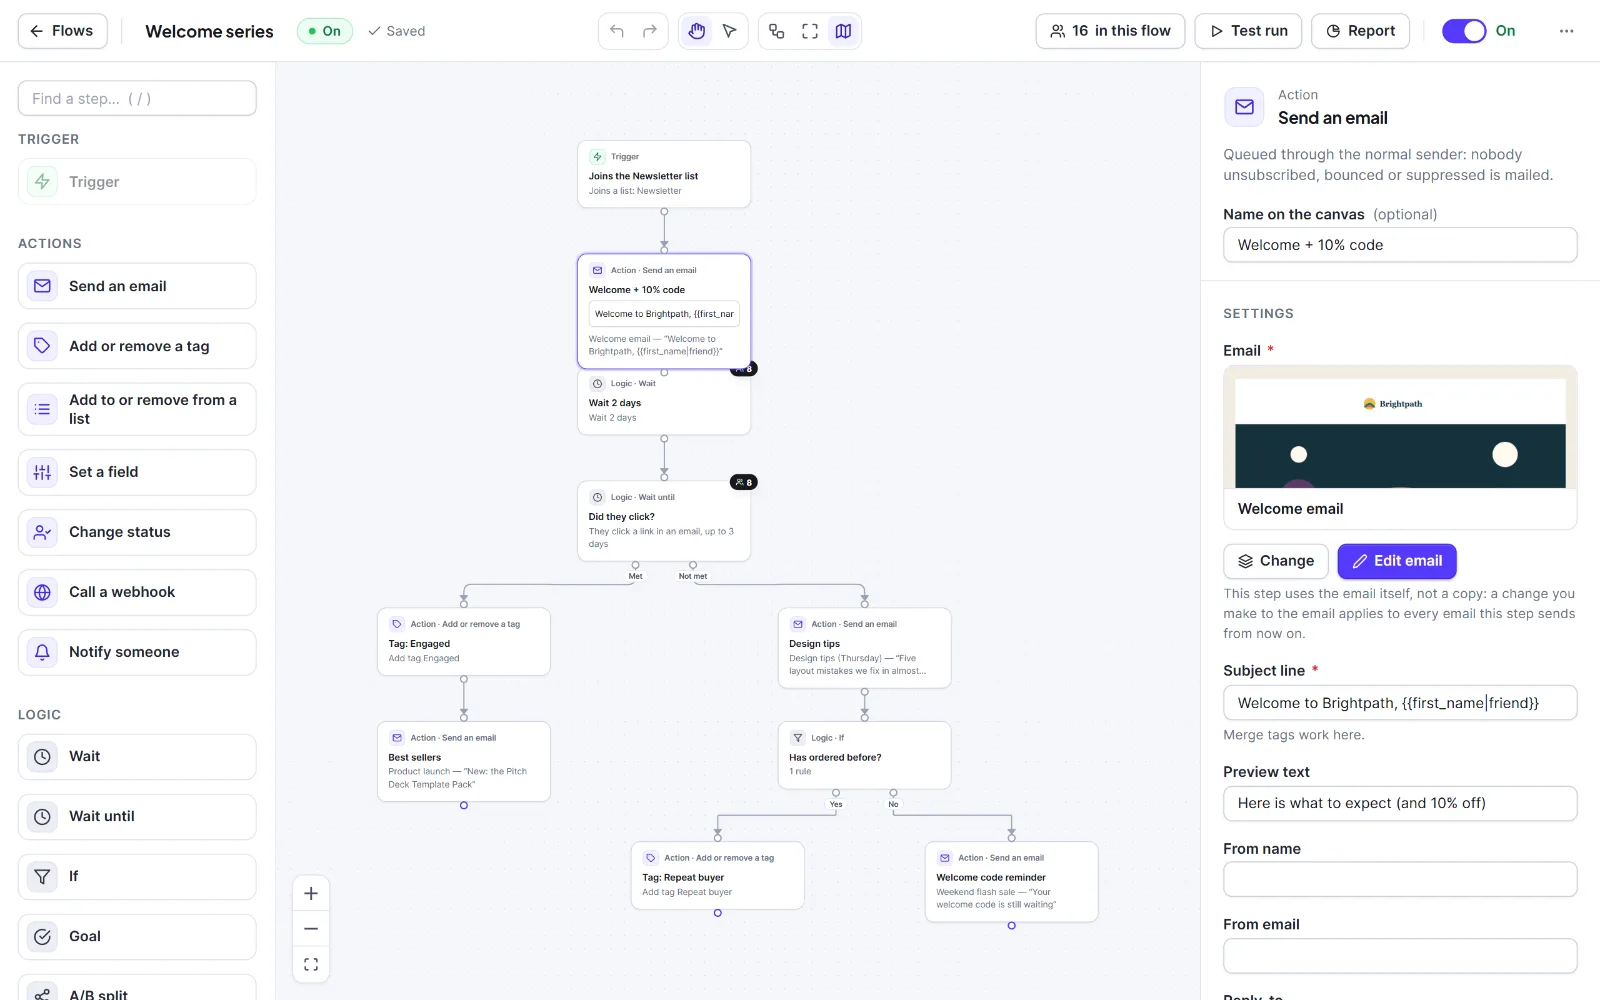The image size is (1600, 1000).
Task: Edit the Preview text field
Action: [1400, 803]
